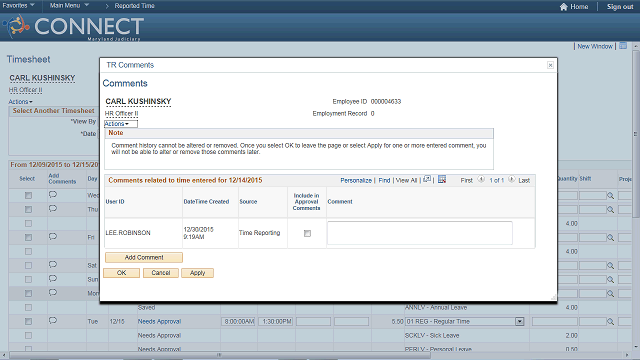Click the horizontal scrollbar at bottom
Screen dimensions: 640x360
219,355
